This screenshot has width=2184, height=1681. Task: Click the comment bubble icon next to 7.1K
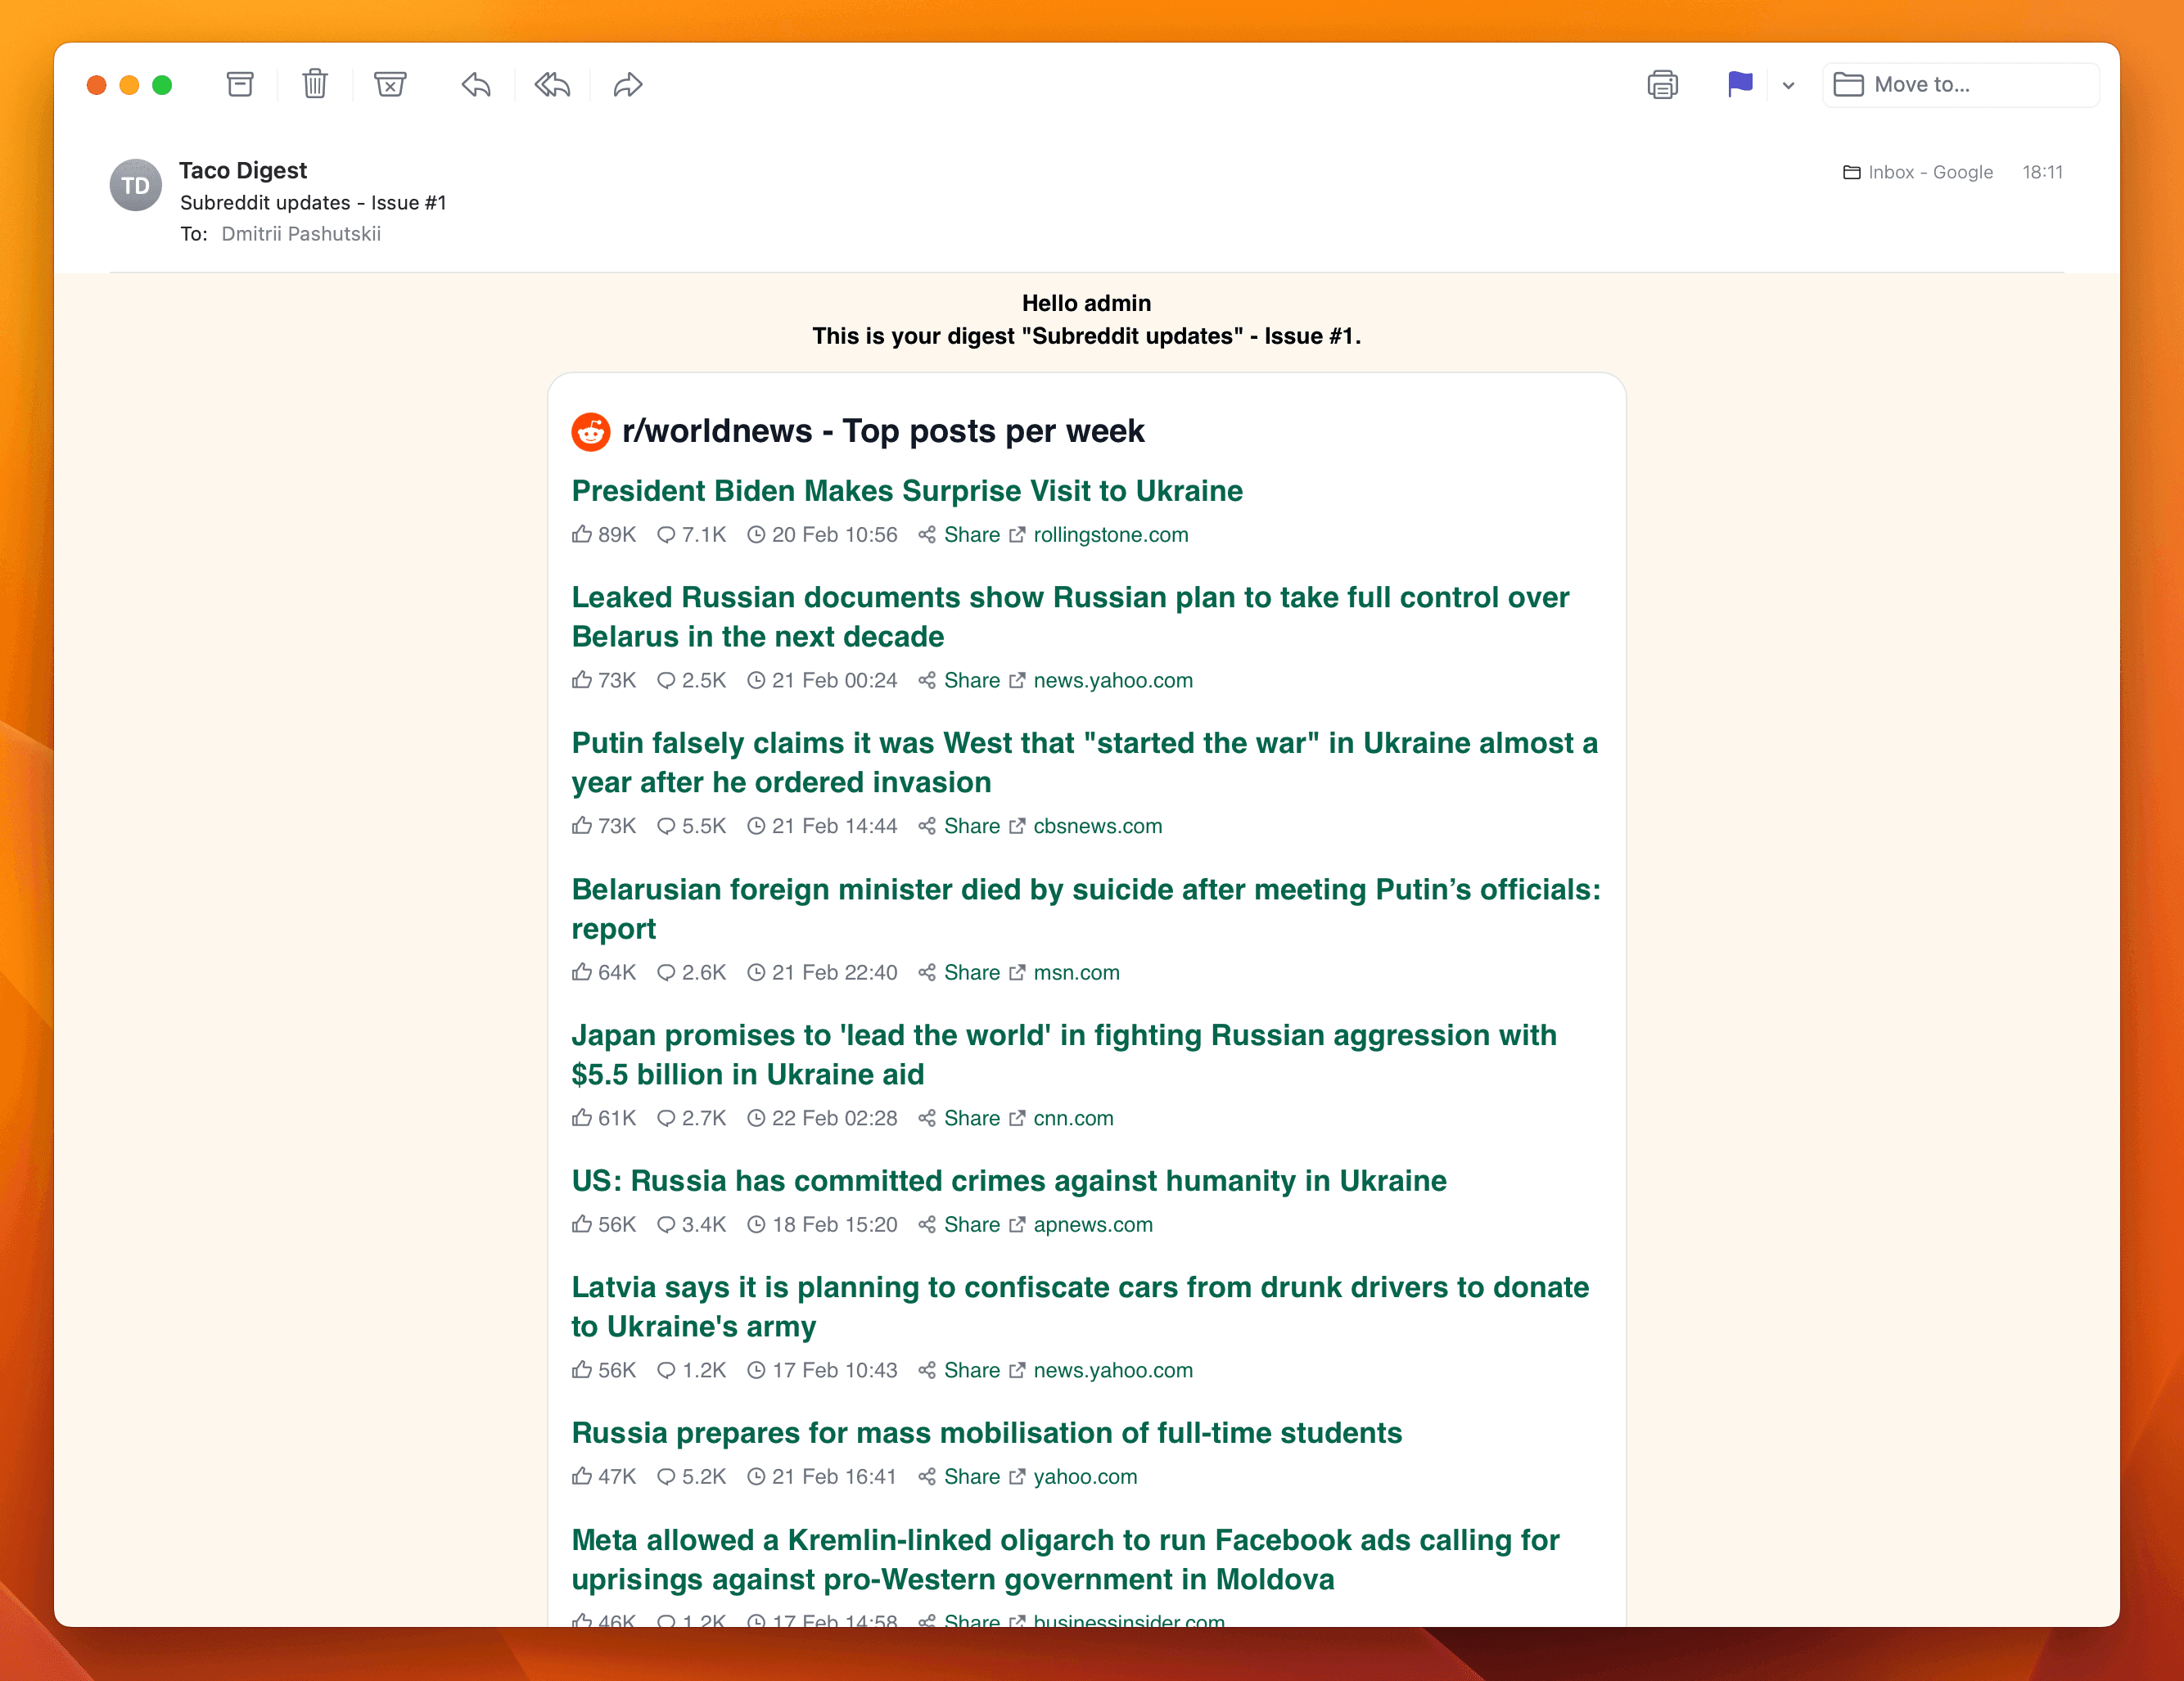pos(666,535)
